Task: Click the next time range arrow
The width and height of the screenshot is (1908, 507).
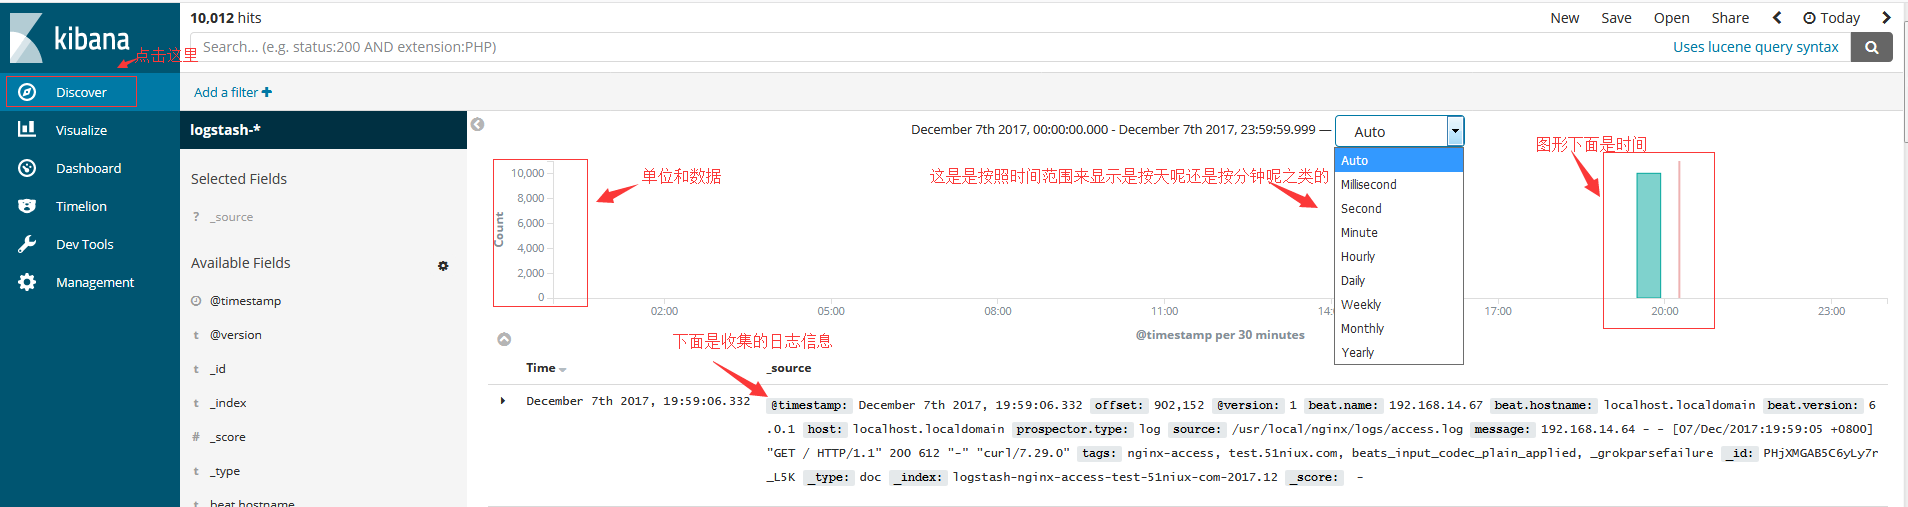Action: click(1886, 18)
